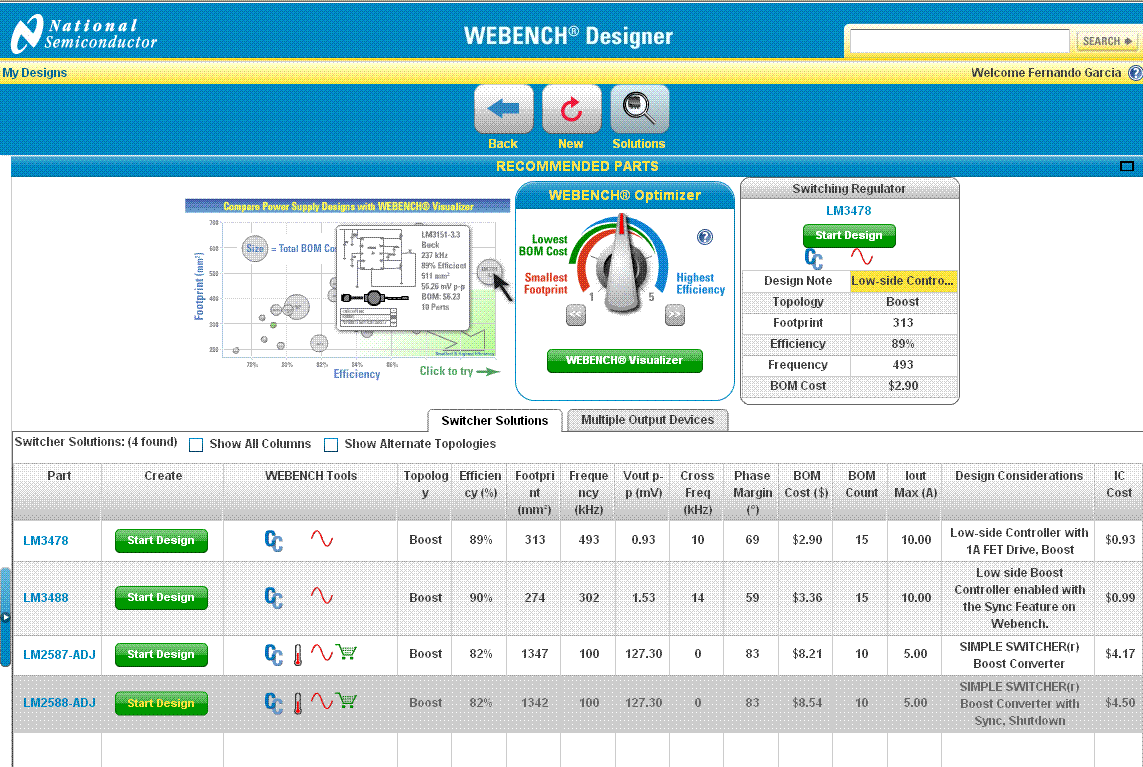1143x767 pixels.
Task: Click the Design Considerations column header
Action: pyautogui.click(x=1019, y=492)
